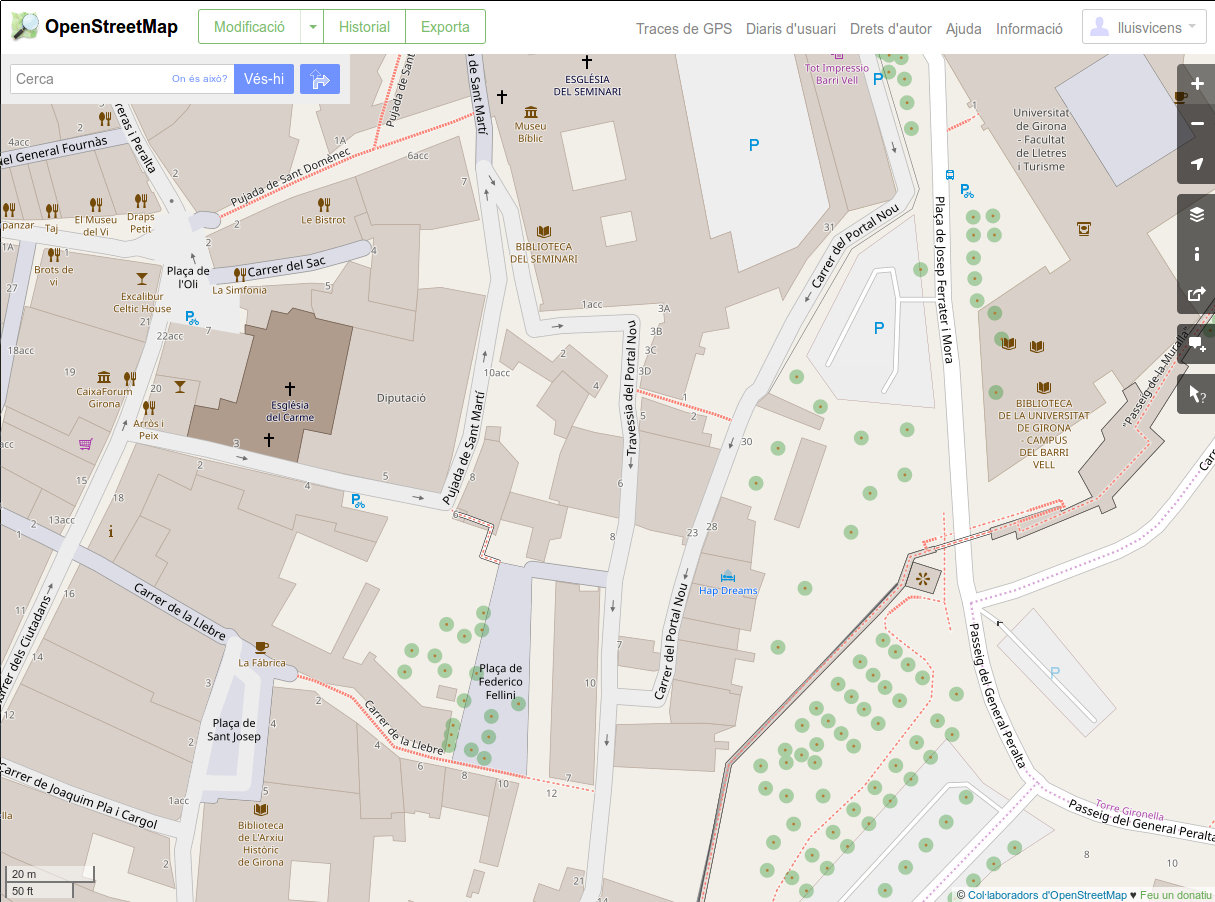Click the Vés-hi search button

pyautogui.click(x=264, y=79)
